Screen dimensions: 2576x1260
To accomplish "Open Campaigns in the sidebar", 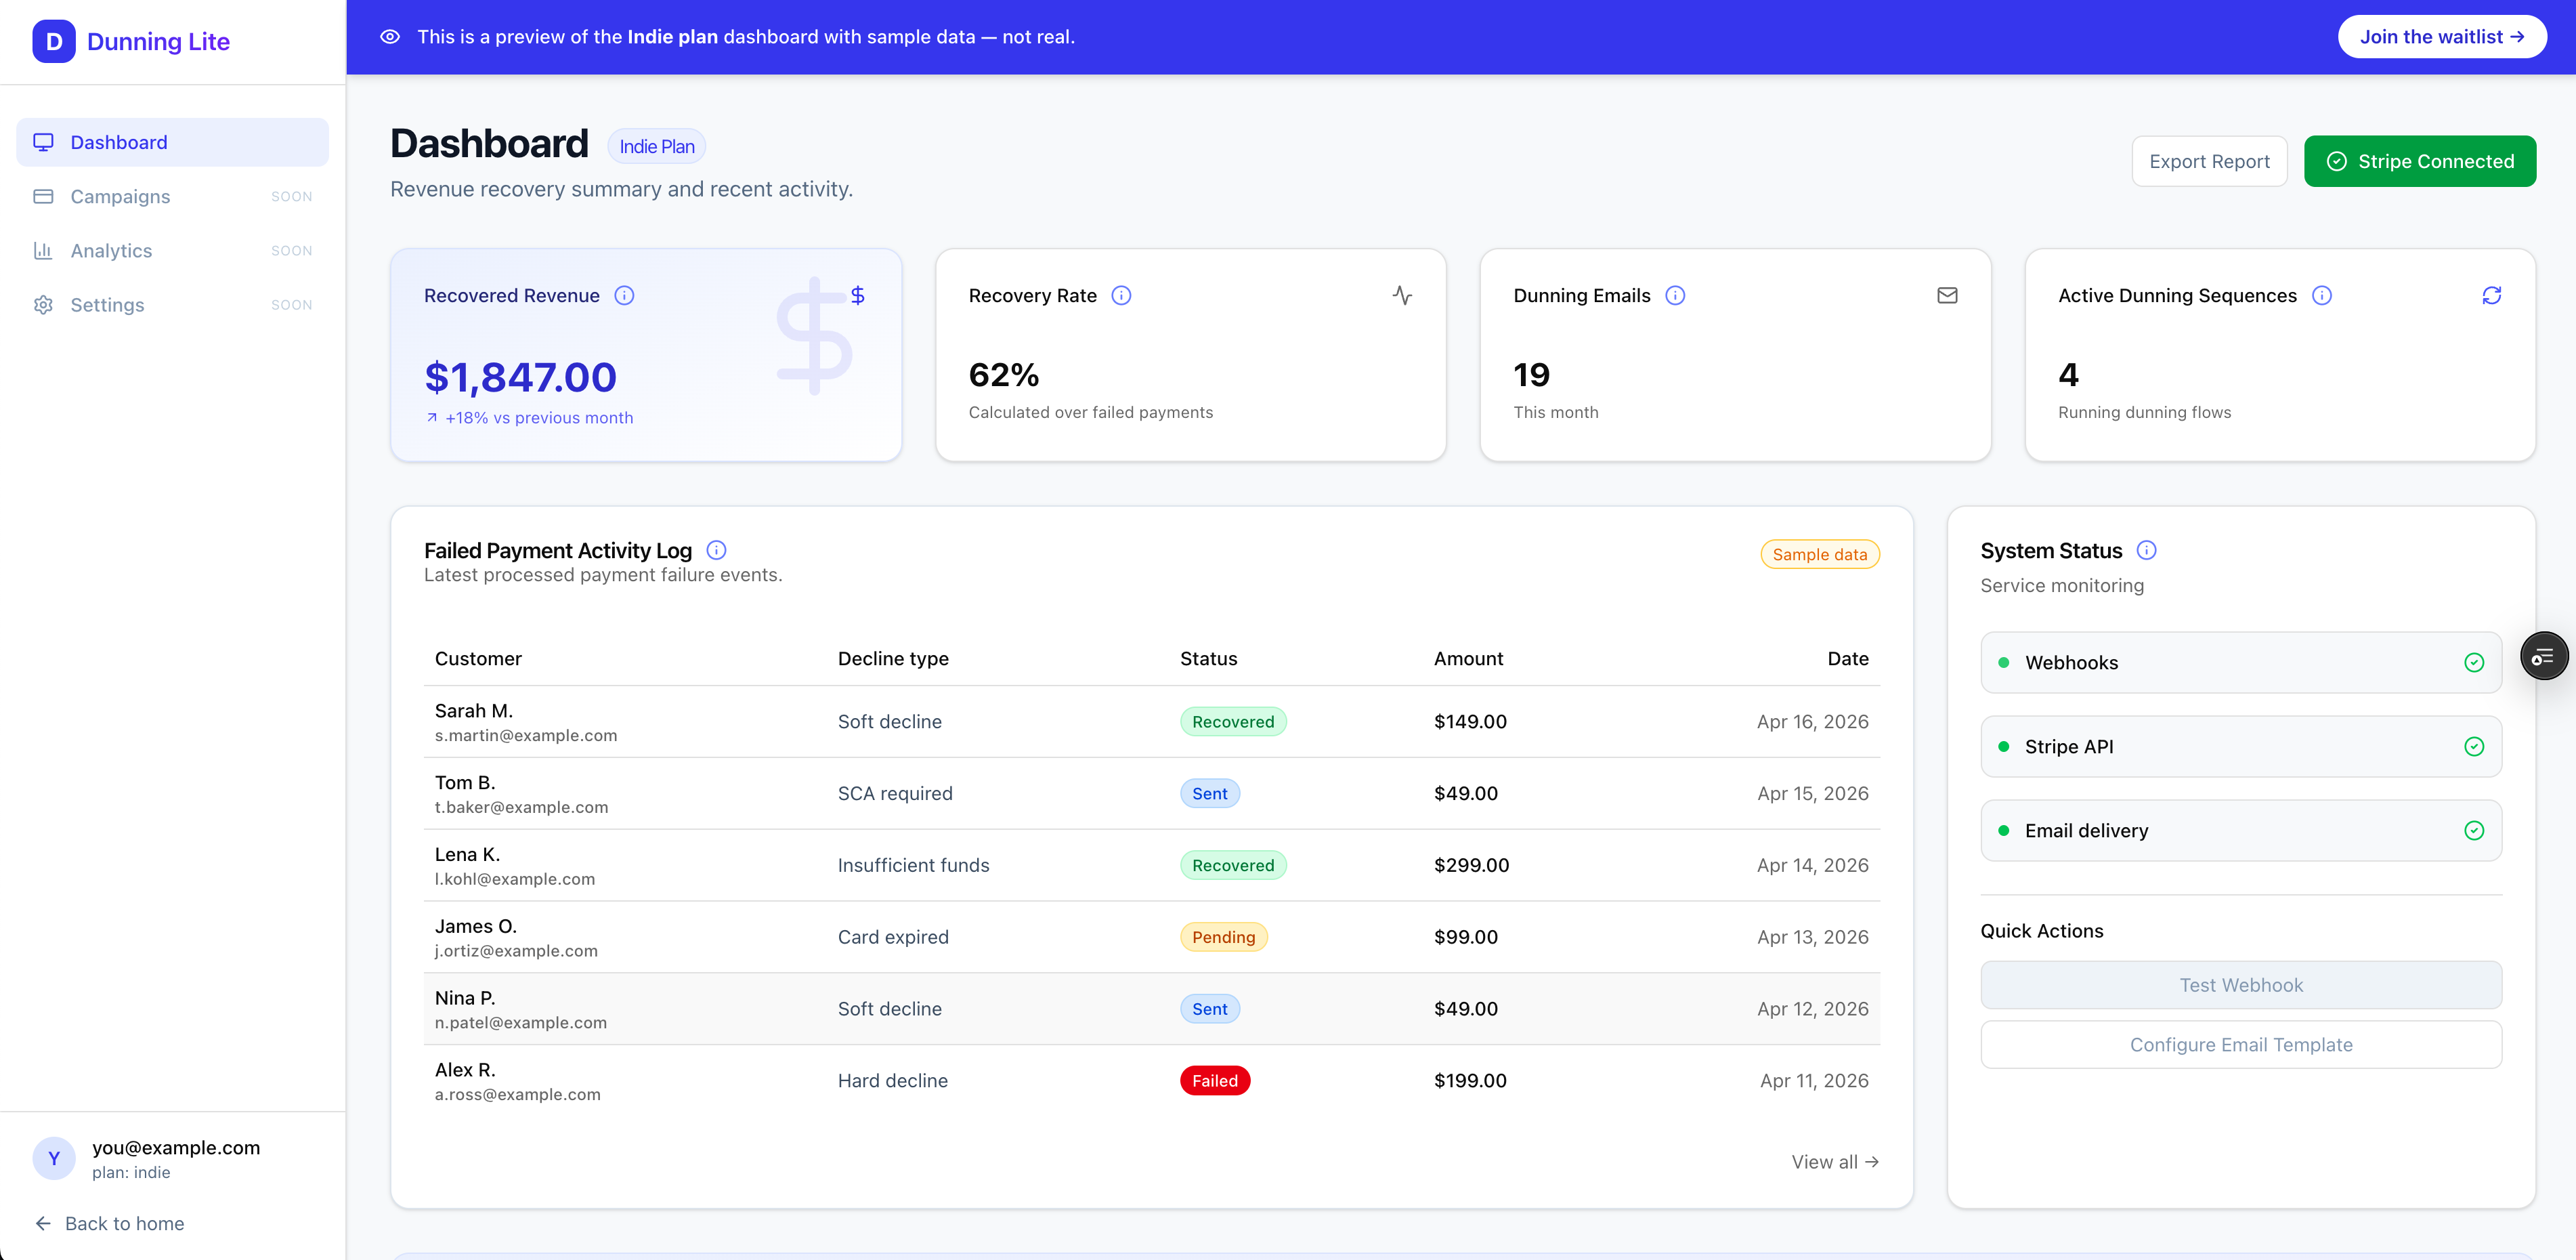I will click(172, 196).
